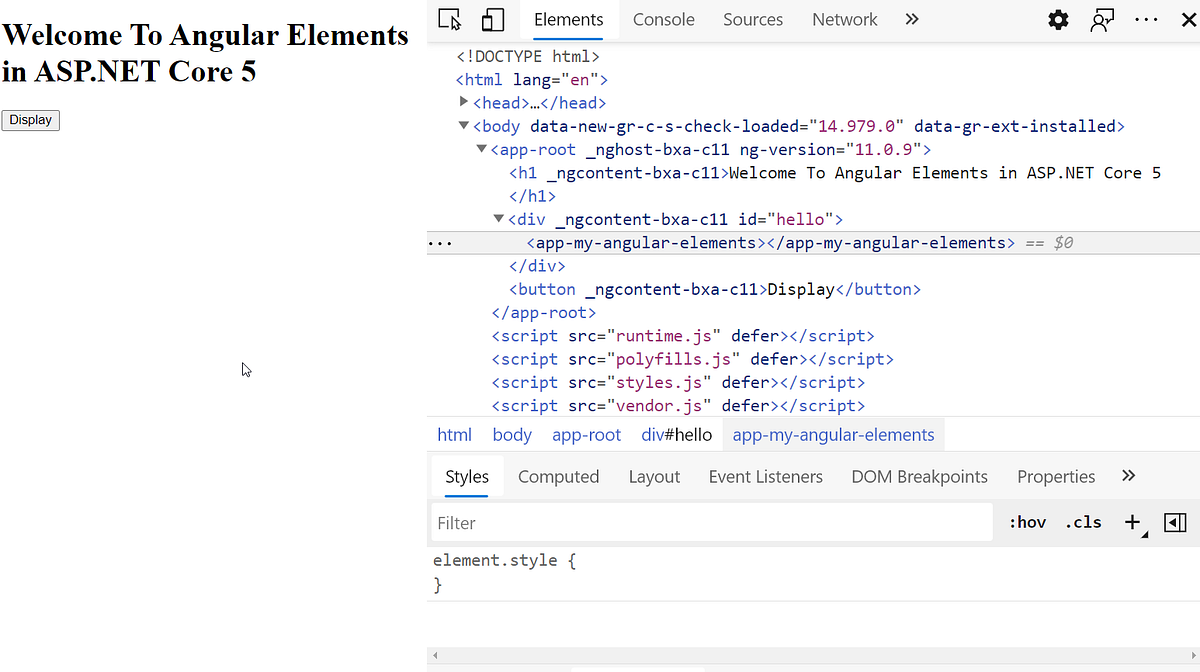
Task: Click the new style rule plus icon
Action: 1134,523
